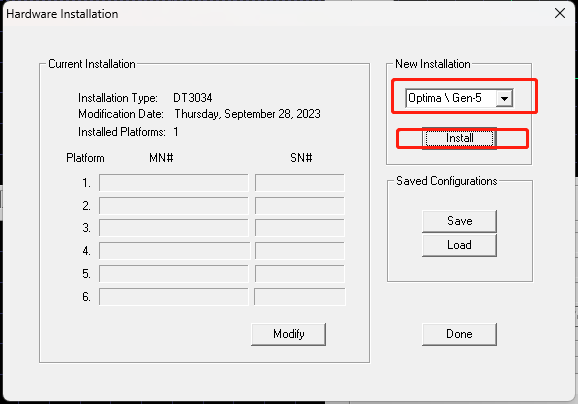
Task: Click the Platform 6 SN# field
Action: 300,297
